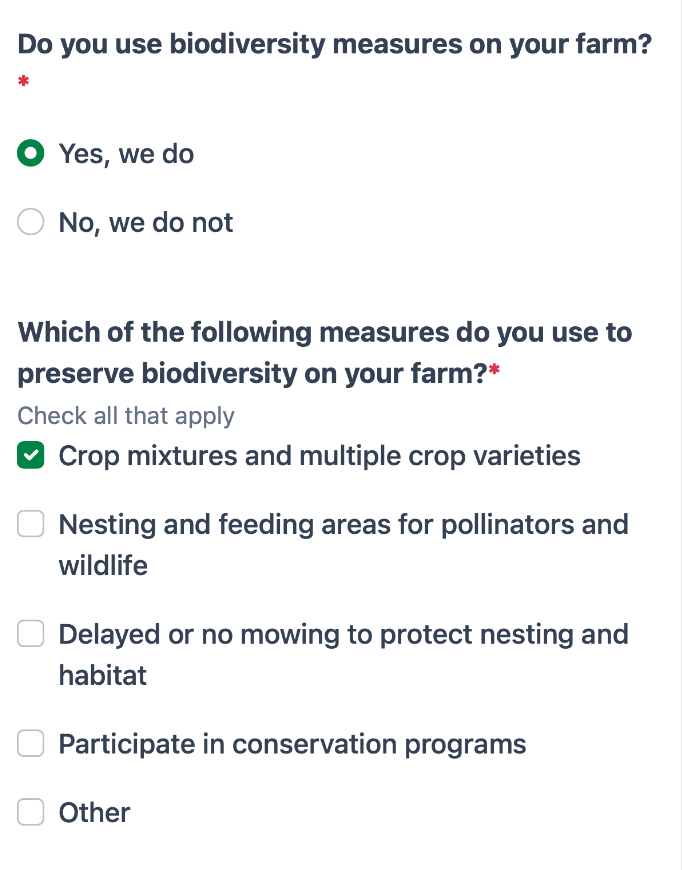Screen dimensions: 682x870
Task: Check the Nesting and feeding areas checkbox
Action: [31, 524]
